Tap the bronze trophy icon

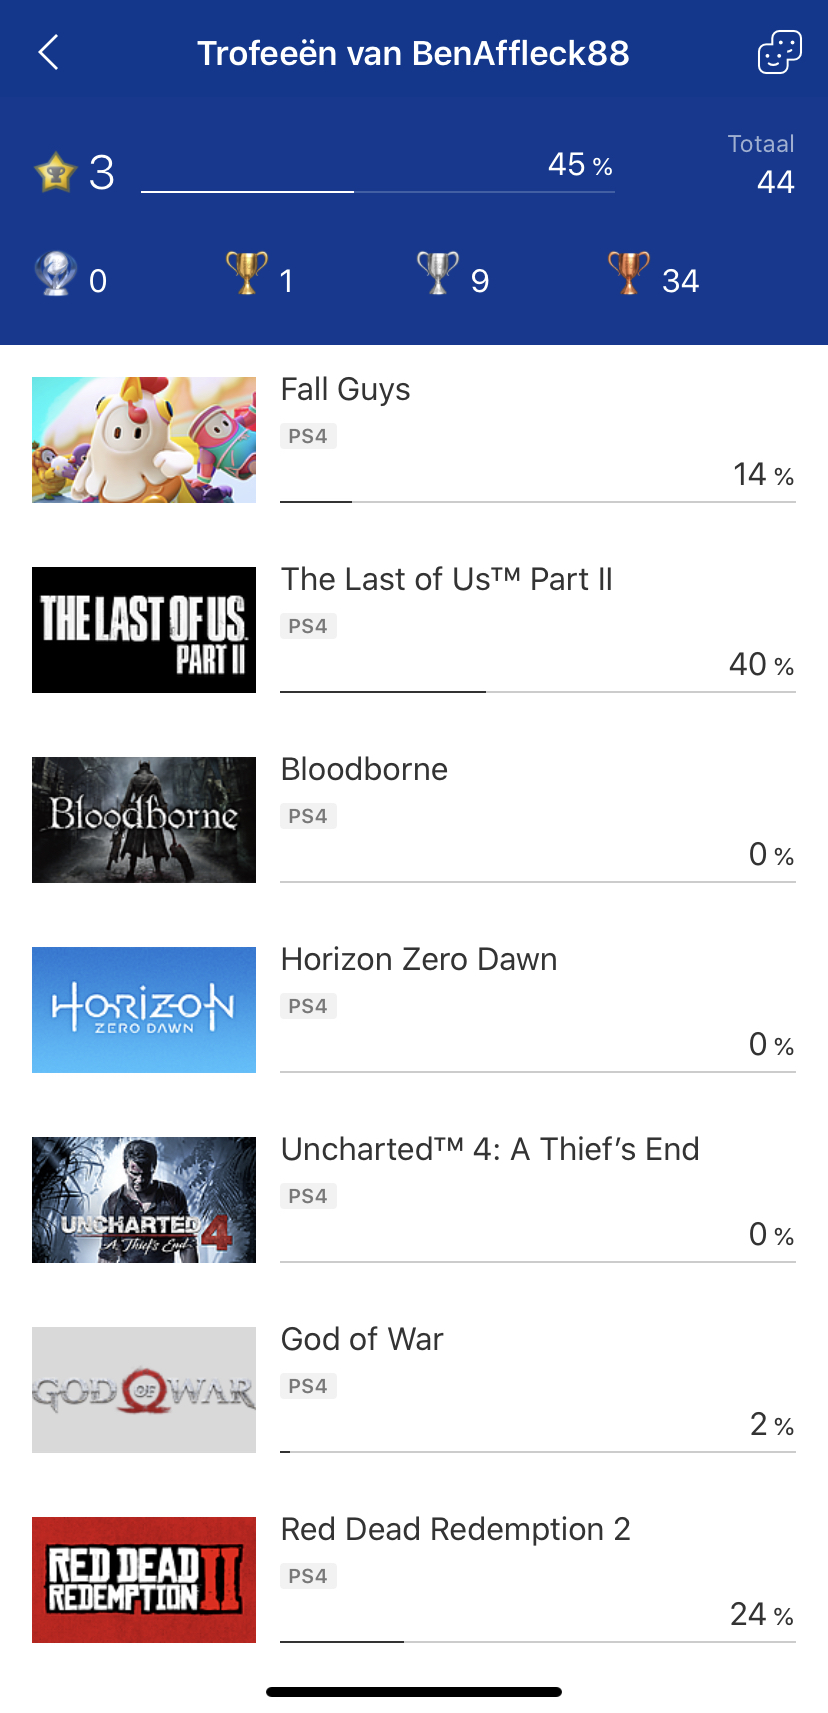tap(629, 273)
